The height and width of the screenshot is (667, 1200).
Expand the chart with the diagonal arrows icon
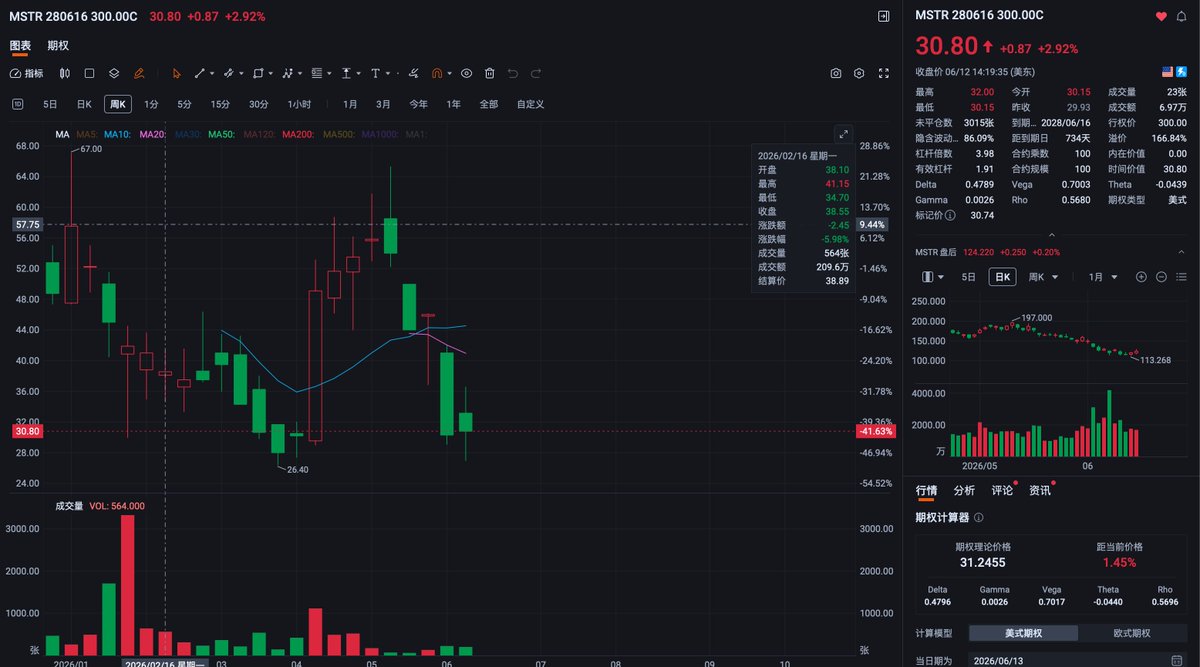[x=843, y=134]
